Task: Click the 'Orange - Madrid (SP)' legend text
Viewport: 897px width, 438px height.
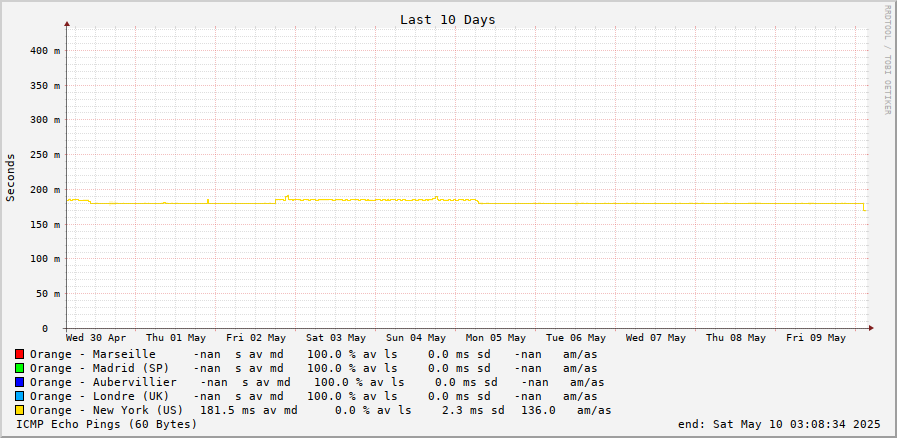Action: 100,368
